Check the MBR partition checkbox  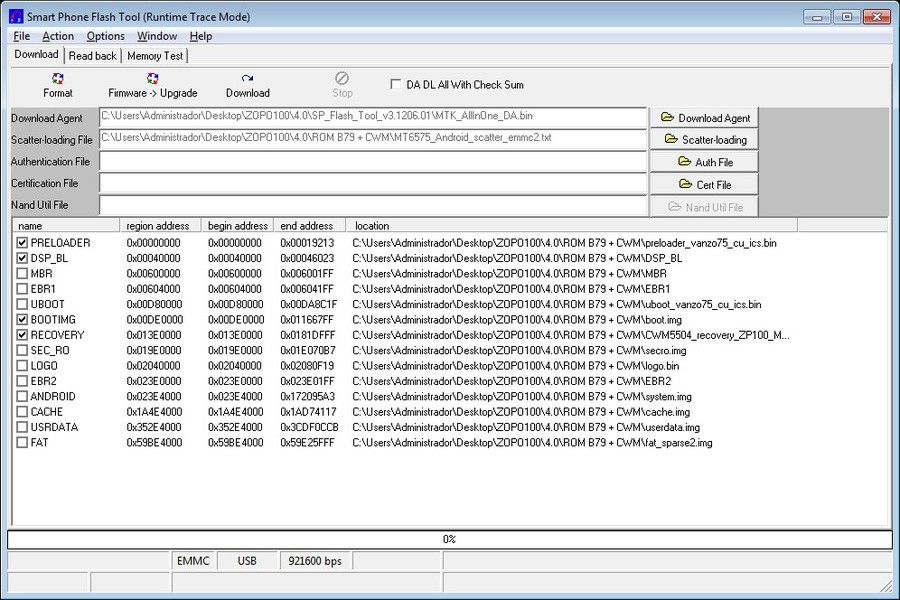pos(22,273)
